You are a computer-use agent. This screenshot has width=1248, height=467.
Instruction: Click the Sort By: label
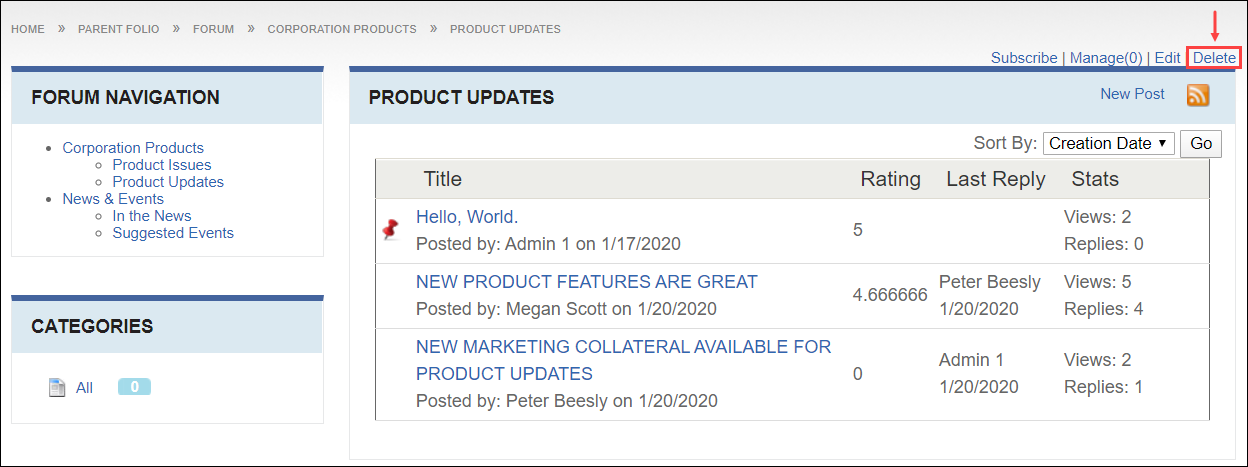(x=1005, y=143)
